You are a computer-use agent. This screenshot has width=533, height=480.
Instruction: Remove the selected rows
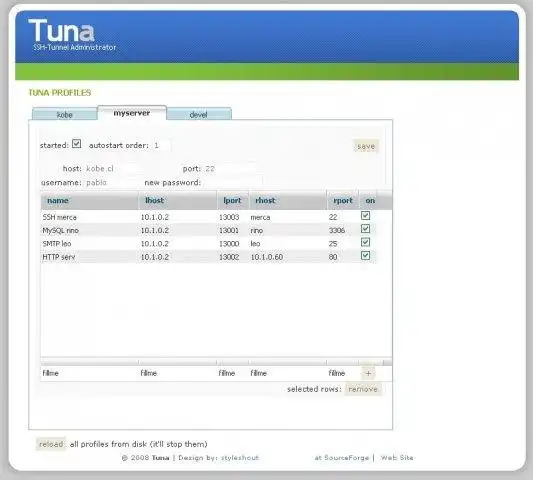[x=363, y=389]
